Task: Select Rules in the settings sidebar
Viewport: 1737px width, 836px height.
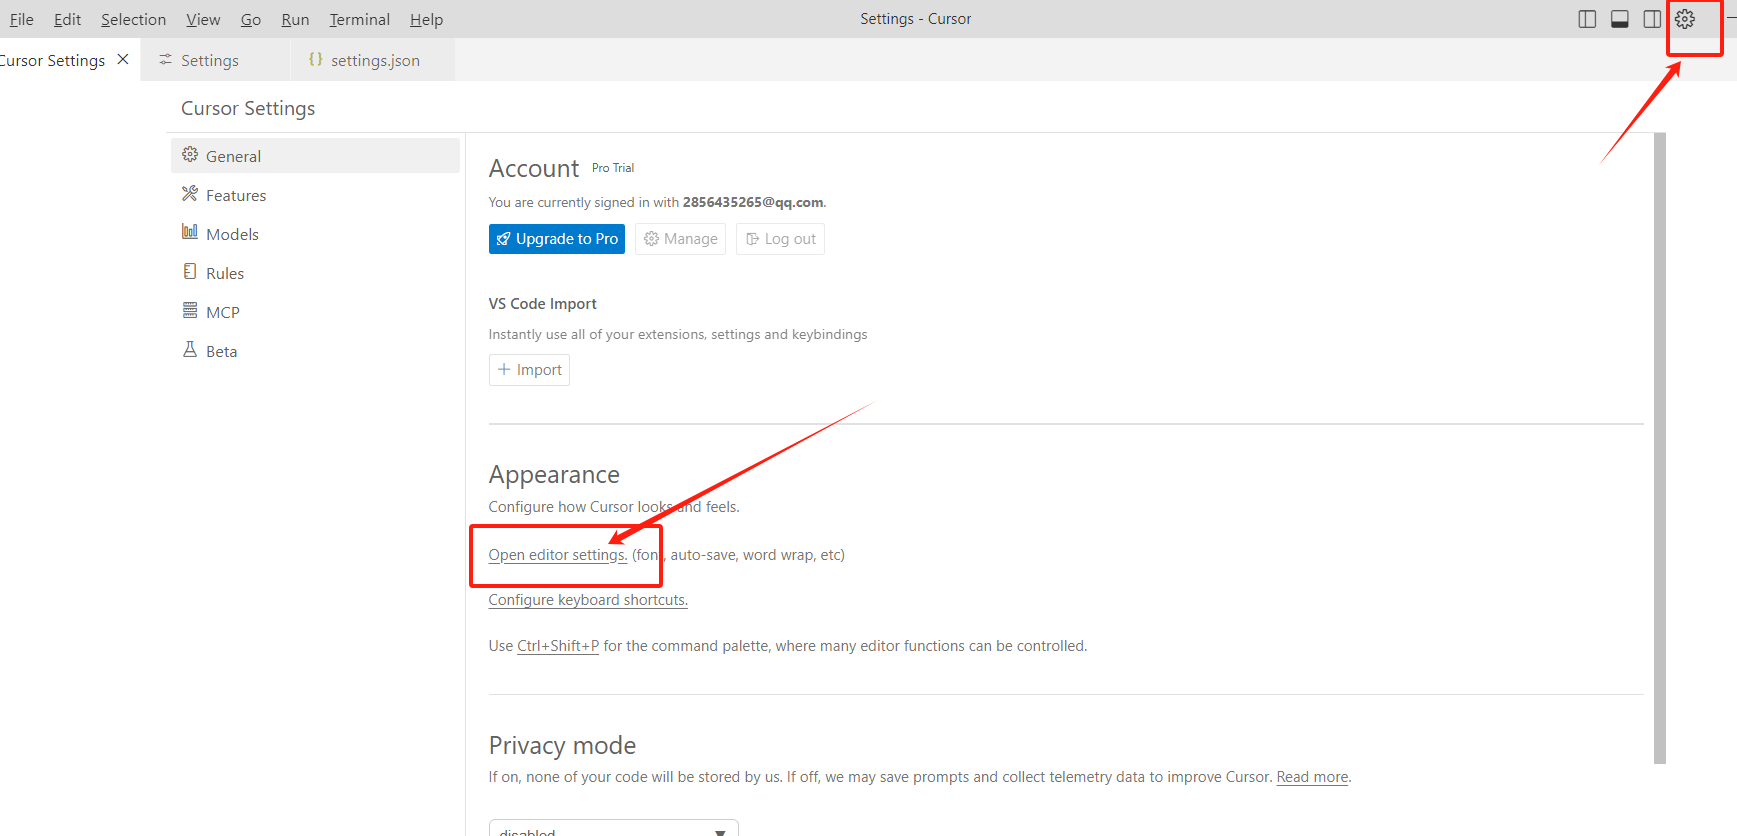Action: (315, 273)
